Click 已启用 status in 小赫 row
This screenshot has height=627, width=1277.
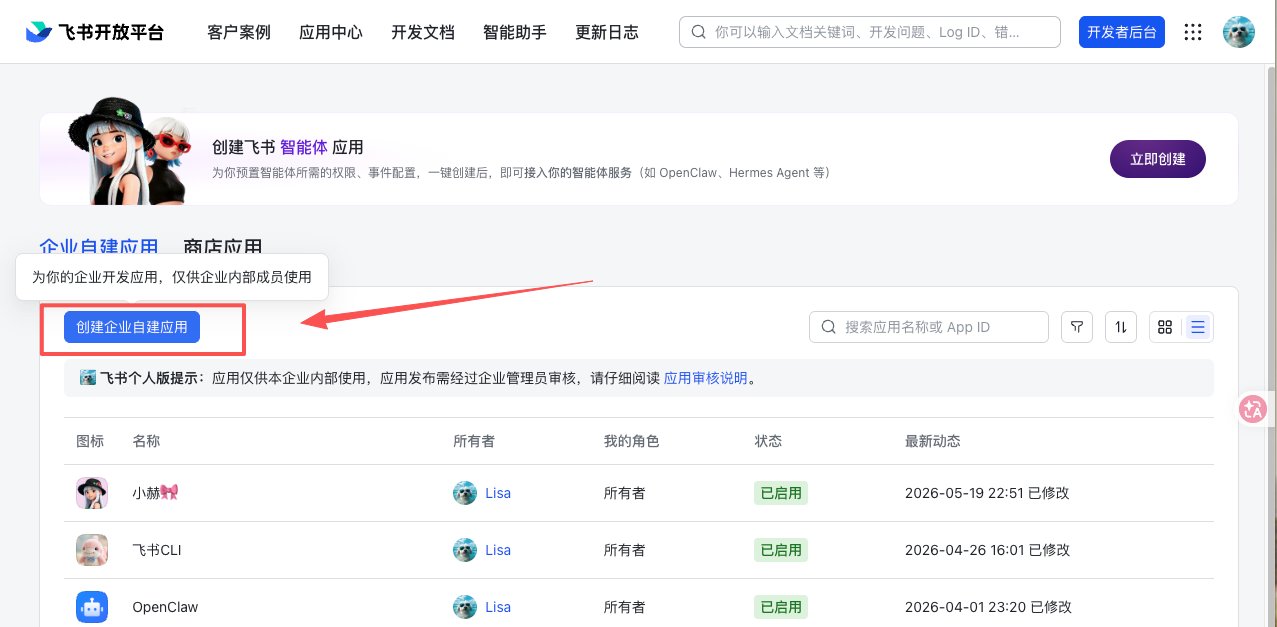tap(781, 493)
